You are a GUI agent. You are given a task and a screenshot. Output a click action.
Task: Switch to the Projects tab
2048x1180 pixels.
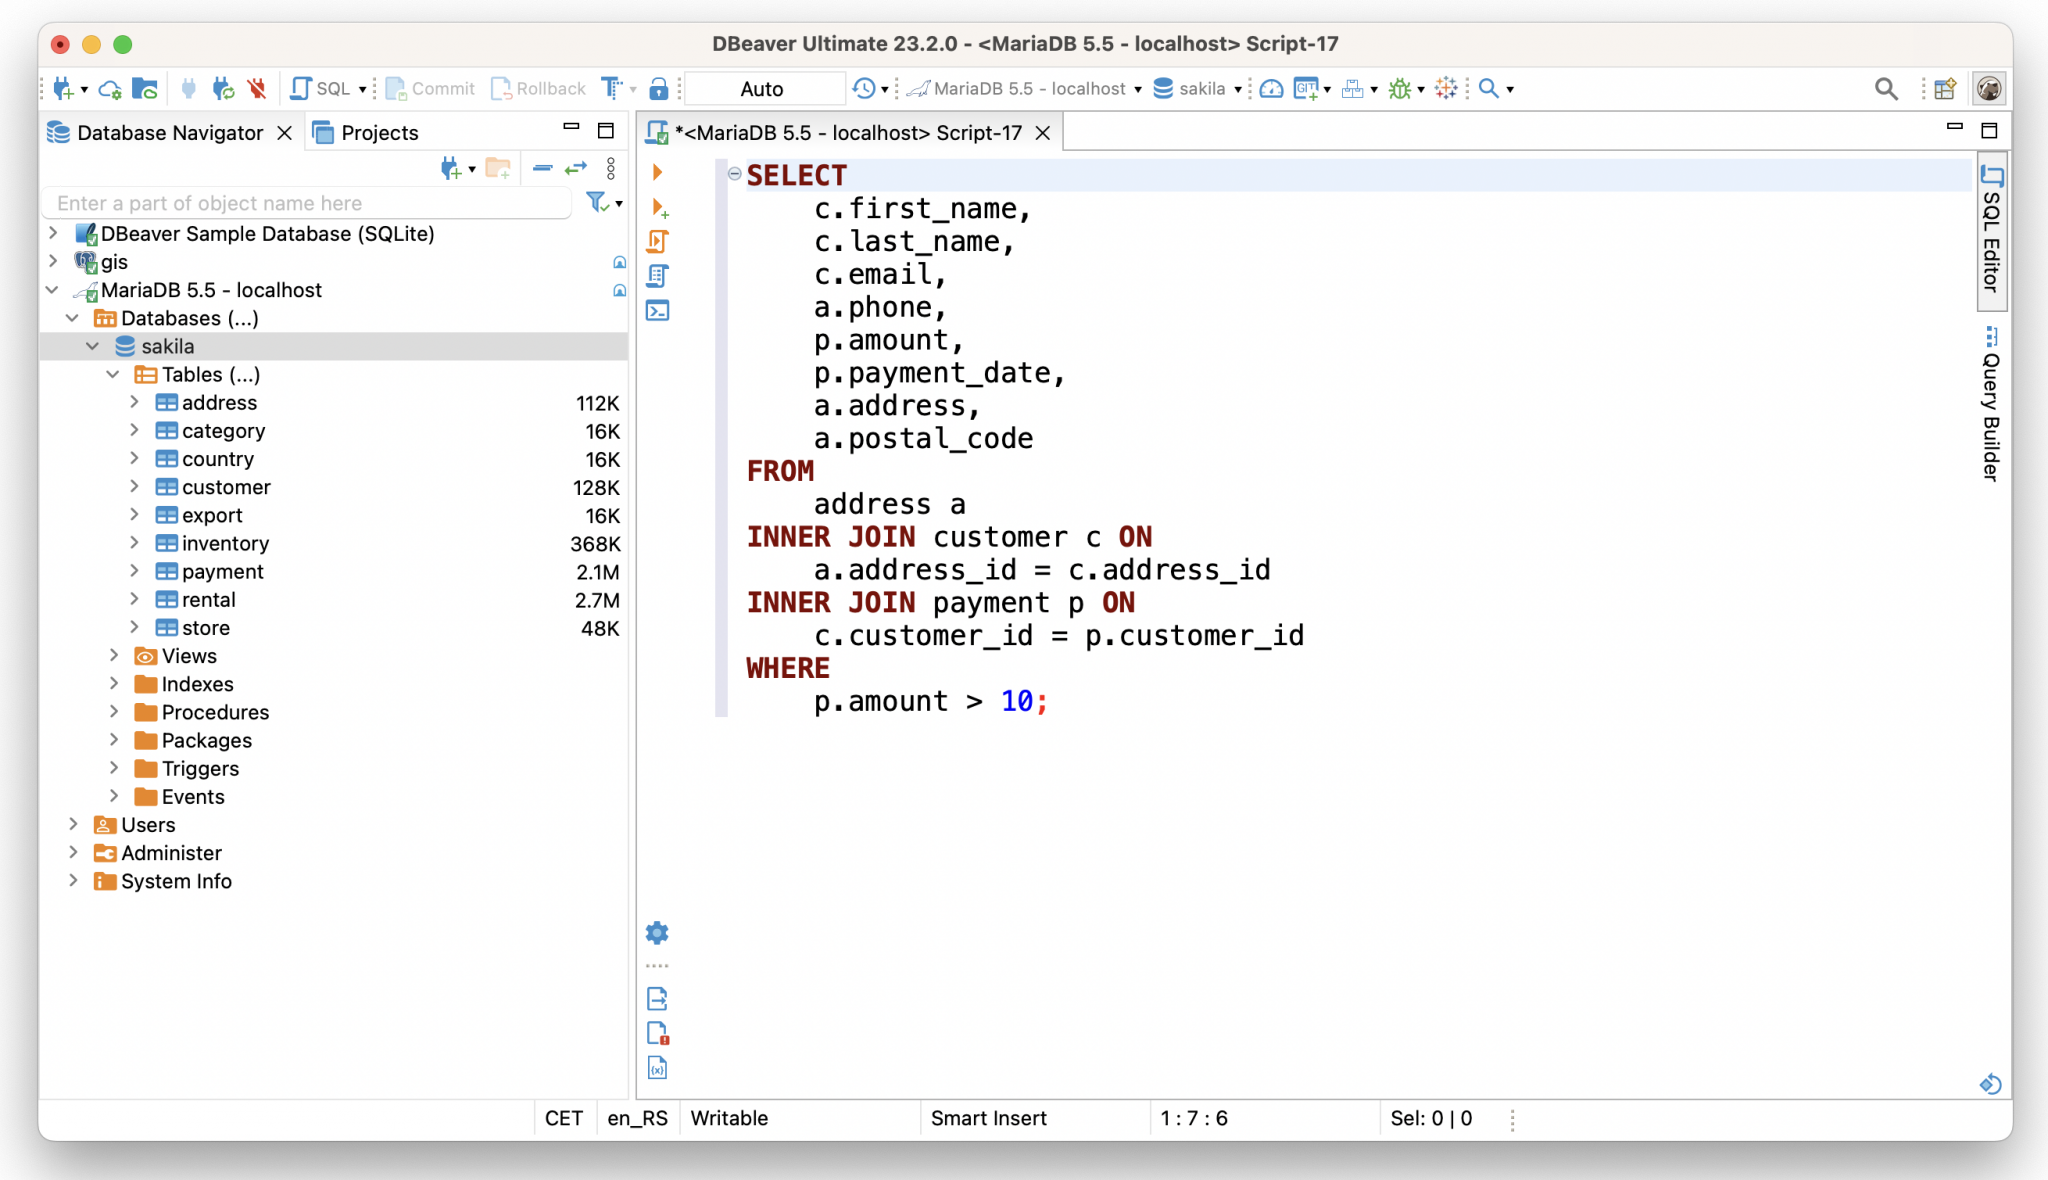click(378, 132)
